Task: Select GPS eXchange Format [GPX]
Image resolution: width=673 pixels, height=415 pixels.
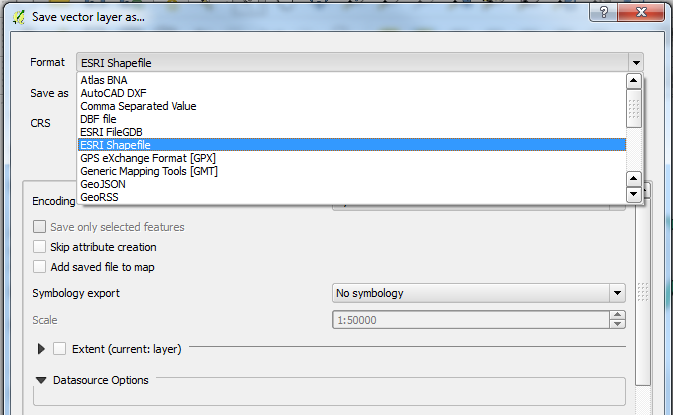Action: (148, 158)
